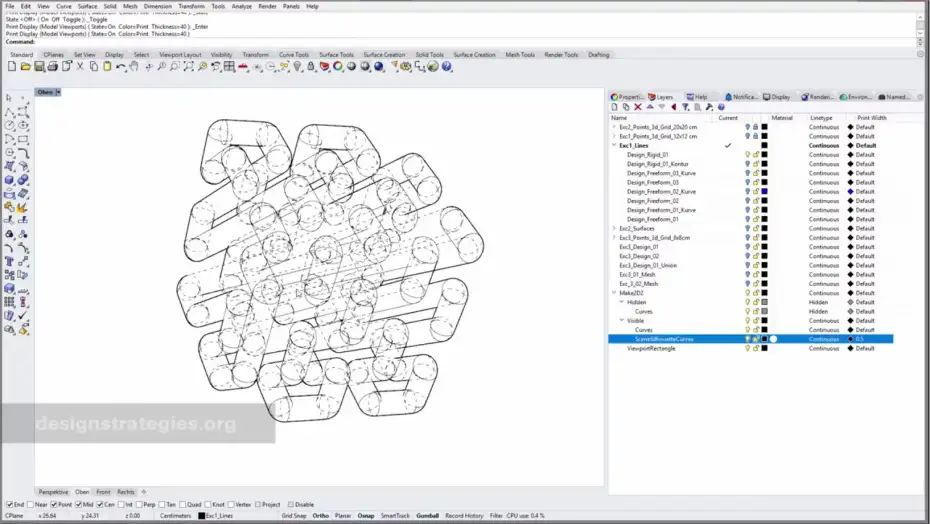Open the Oben viewport title dropdown arrow
The image size is (930, 524).
58,92
